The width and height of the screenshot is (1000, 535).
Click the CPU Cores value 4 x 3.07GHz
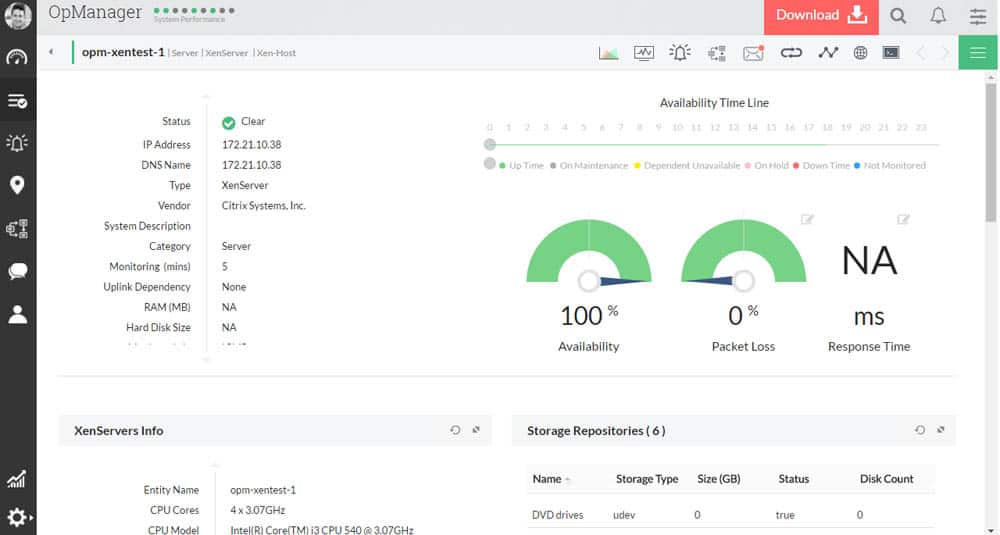258,511
